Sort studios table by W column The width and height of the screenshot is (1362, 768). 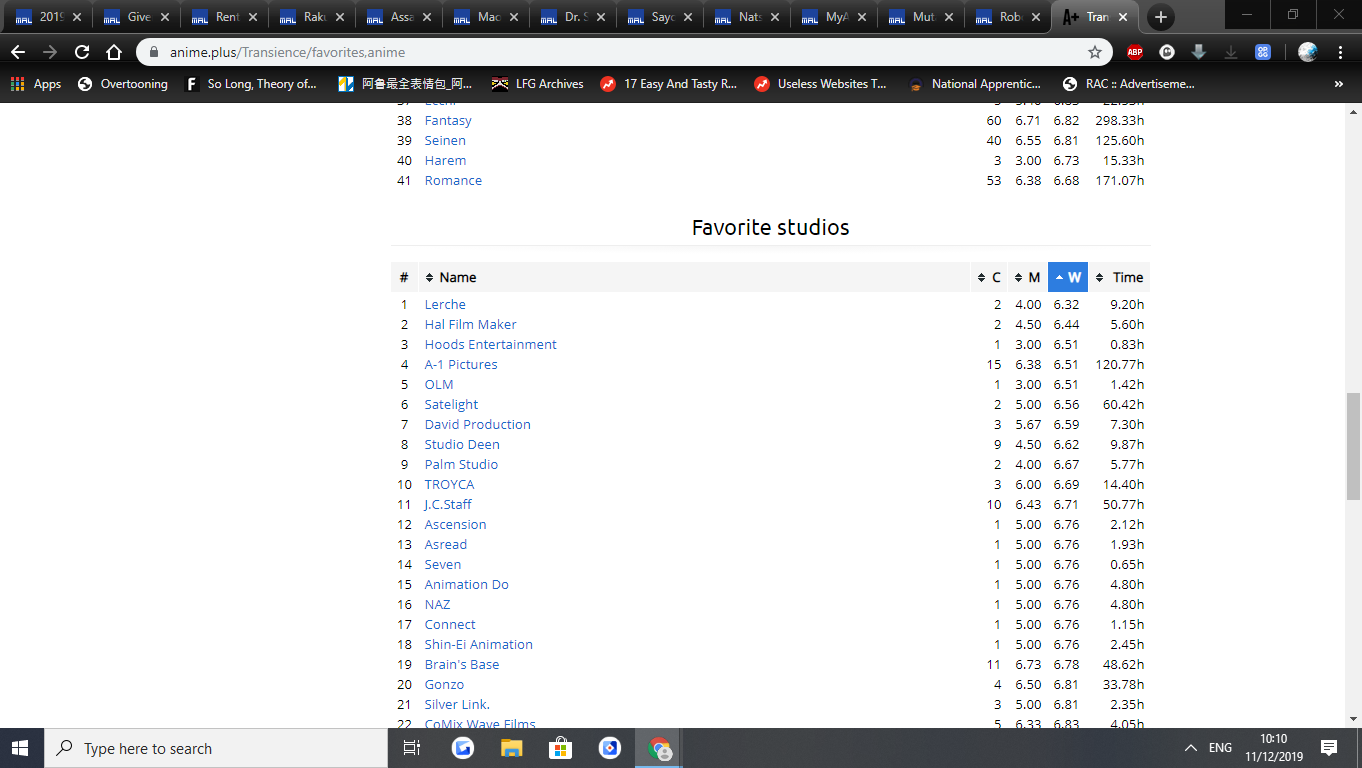(x=1068, y=277)
